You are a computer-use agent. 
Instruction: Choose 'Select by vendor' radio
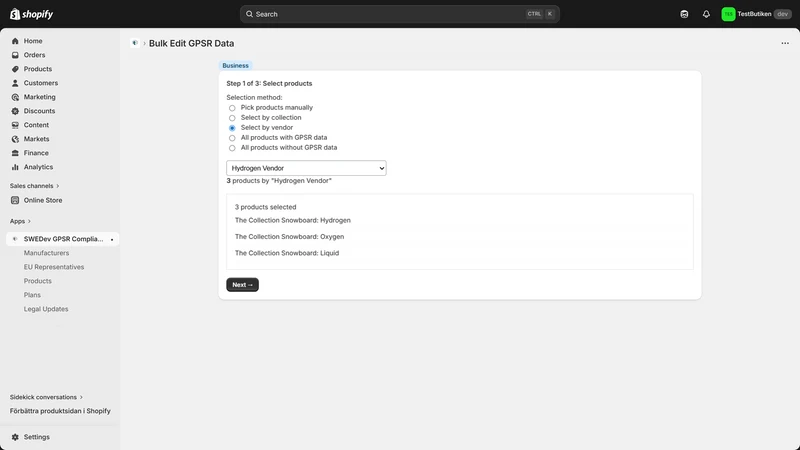tap(232, 128)
